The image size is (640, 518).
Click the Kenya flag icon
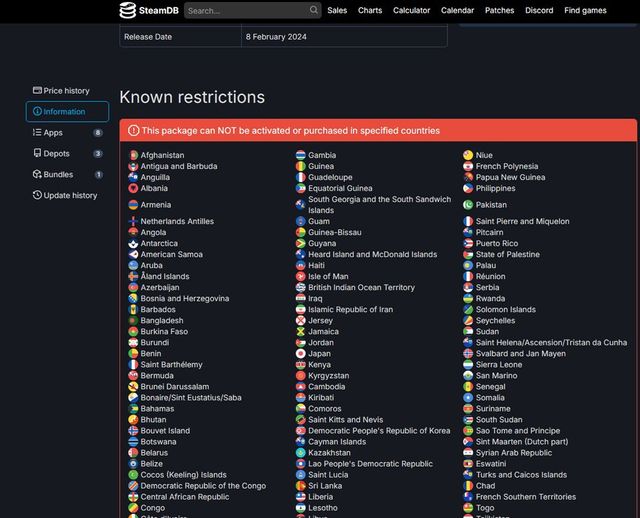click(x=301, y=365)
